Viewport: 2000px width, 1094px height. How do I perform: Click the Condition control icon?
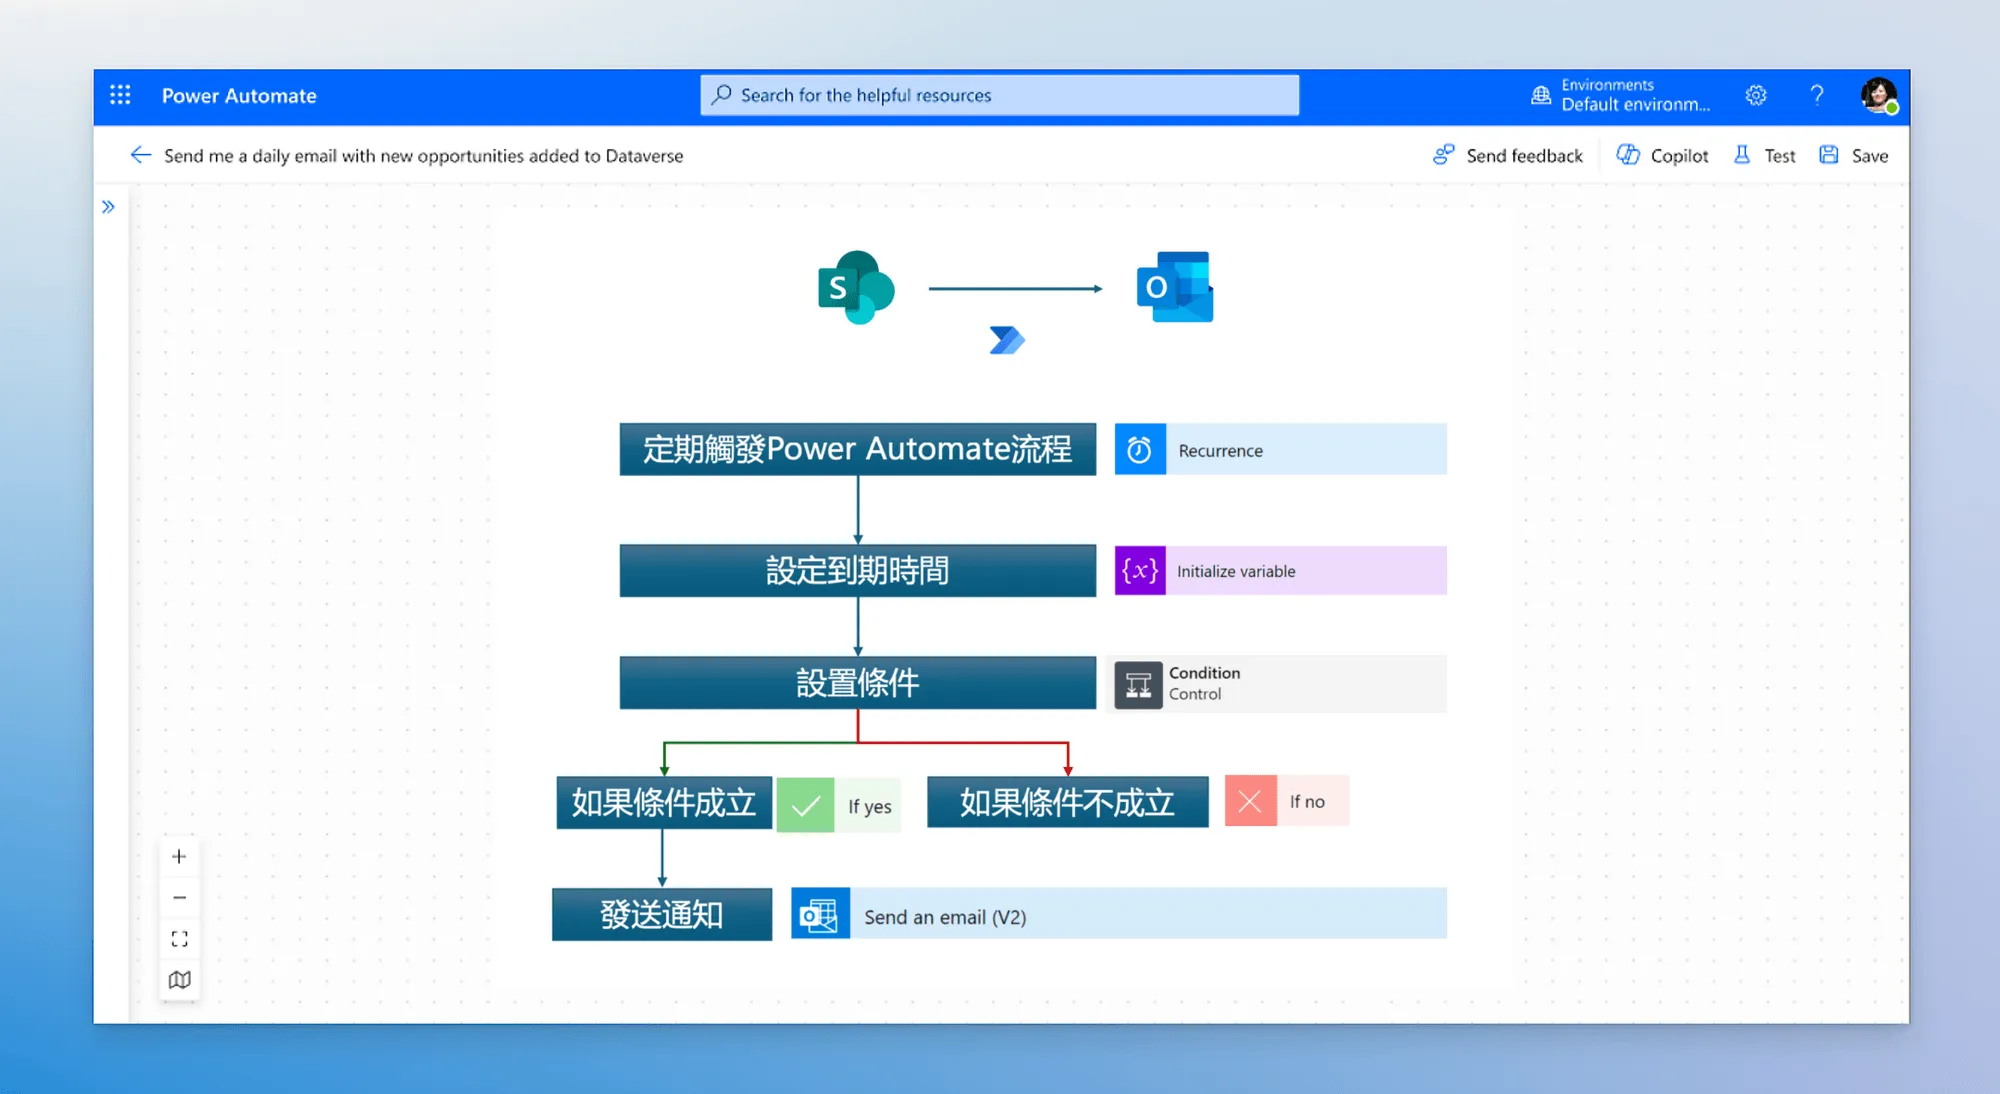pyautogui.click(x=1138, y=685)
